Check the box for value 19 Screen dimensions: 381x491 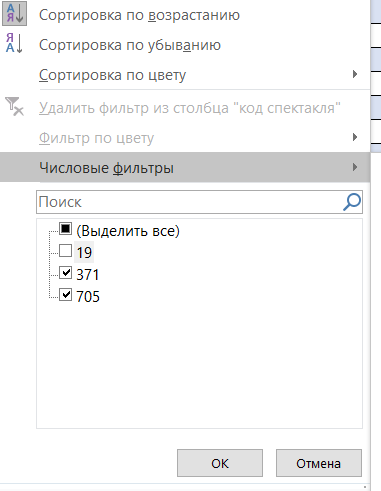pos(65,251)
